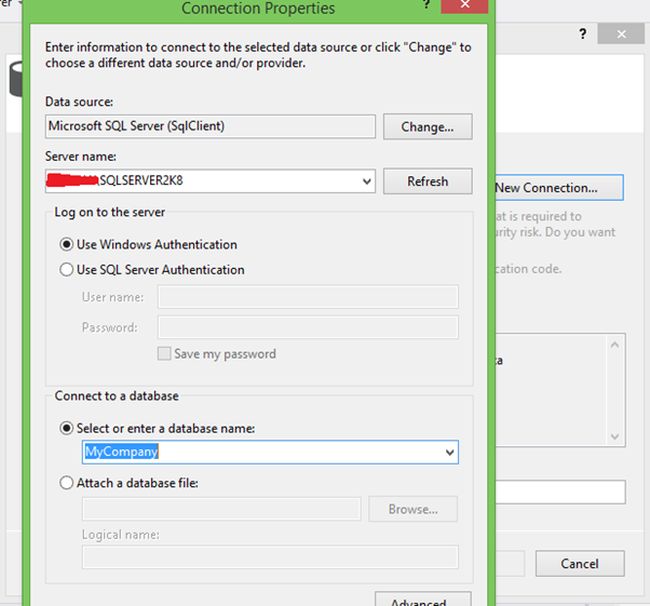This screenshot has width=650, height=606.
Task: Click the background wizard help question mark
Action: pyautogui.click(x=583, y=34)
